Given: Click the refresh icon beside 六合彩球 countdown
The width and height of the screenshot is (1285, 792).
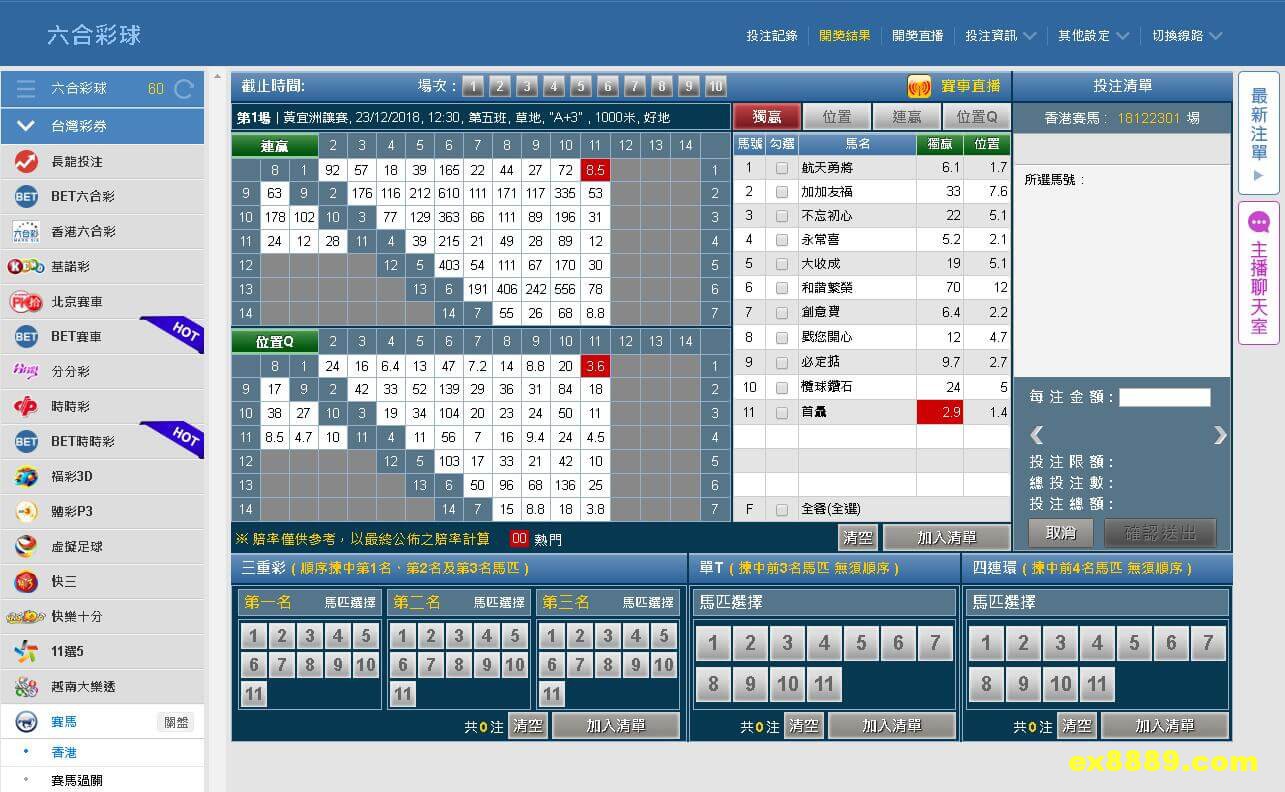Looking at the screenshot, I should pos(184,89).
